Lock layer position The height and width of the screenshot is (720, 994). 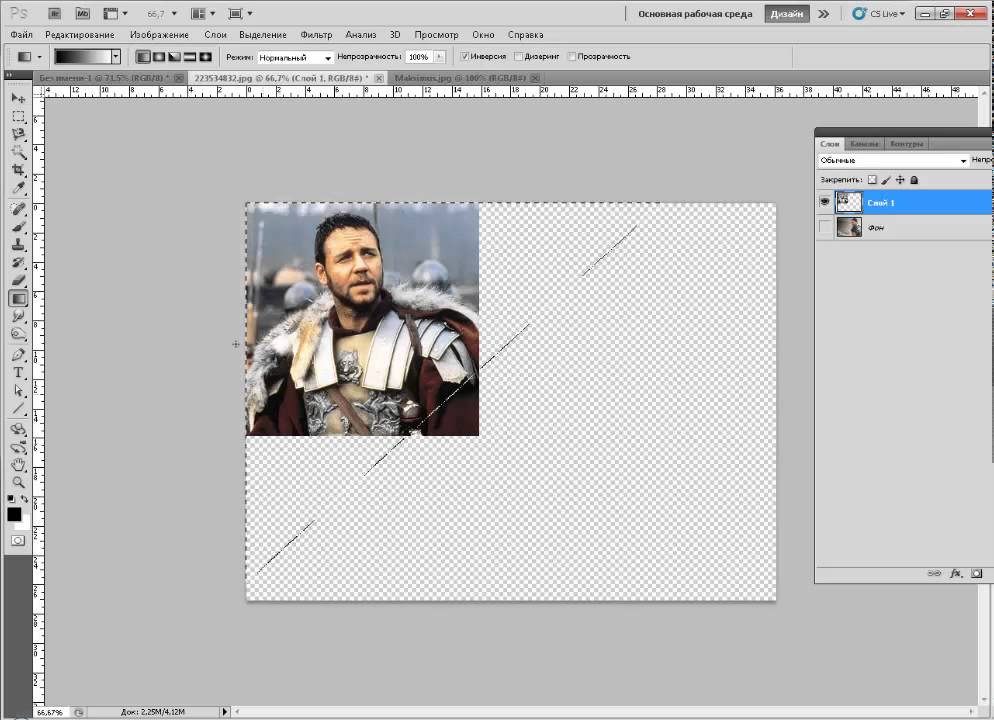(x=900, y=180)
